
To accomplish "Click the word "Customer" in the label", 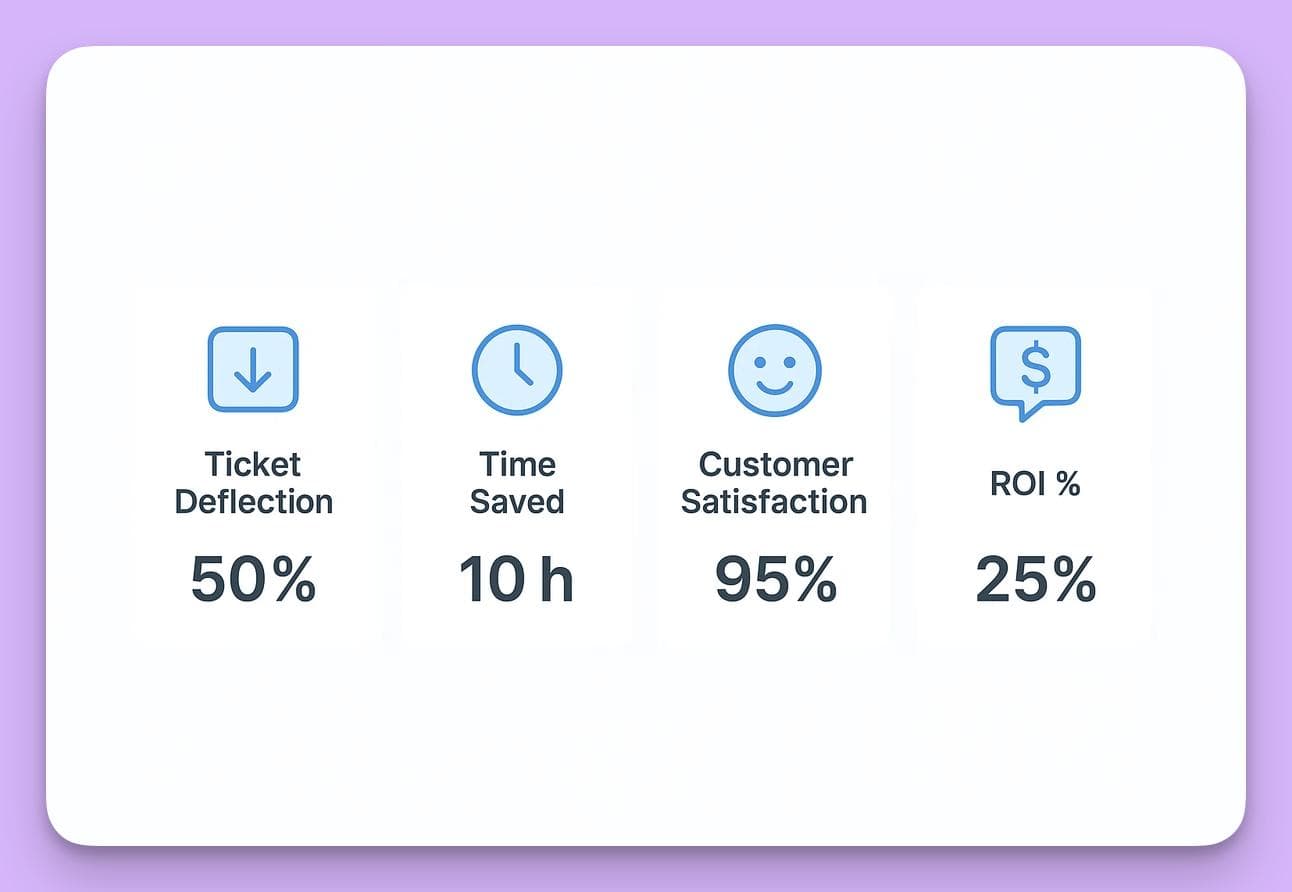I will coord(775,464).
